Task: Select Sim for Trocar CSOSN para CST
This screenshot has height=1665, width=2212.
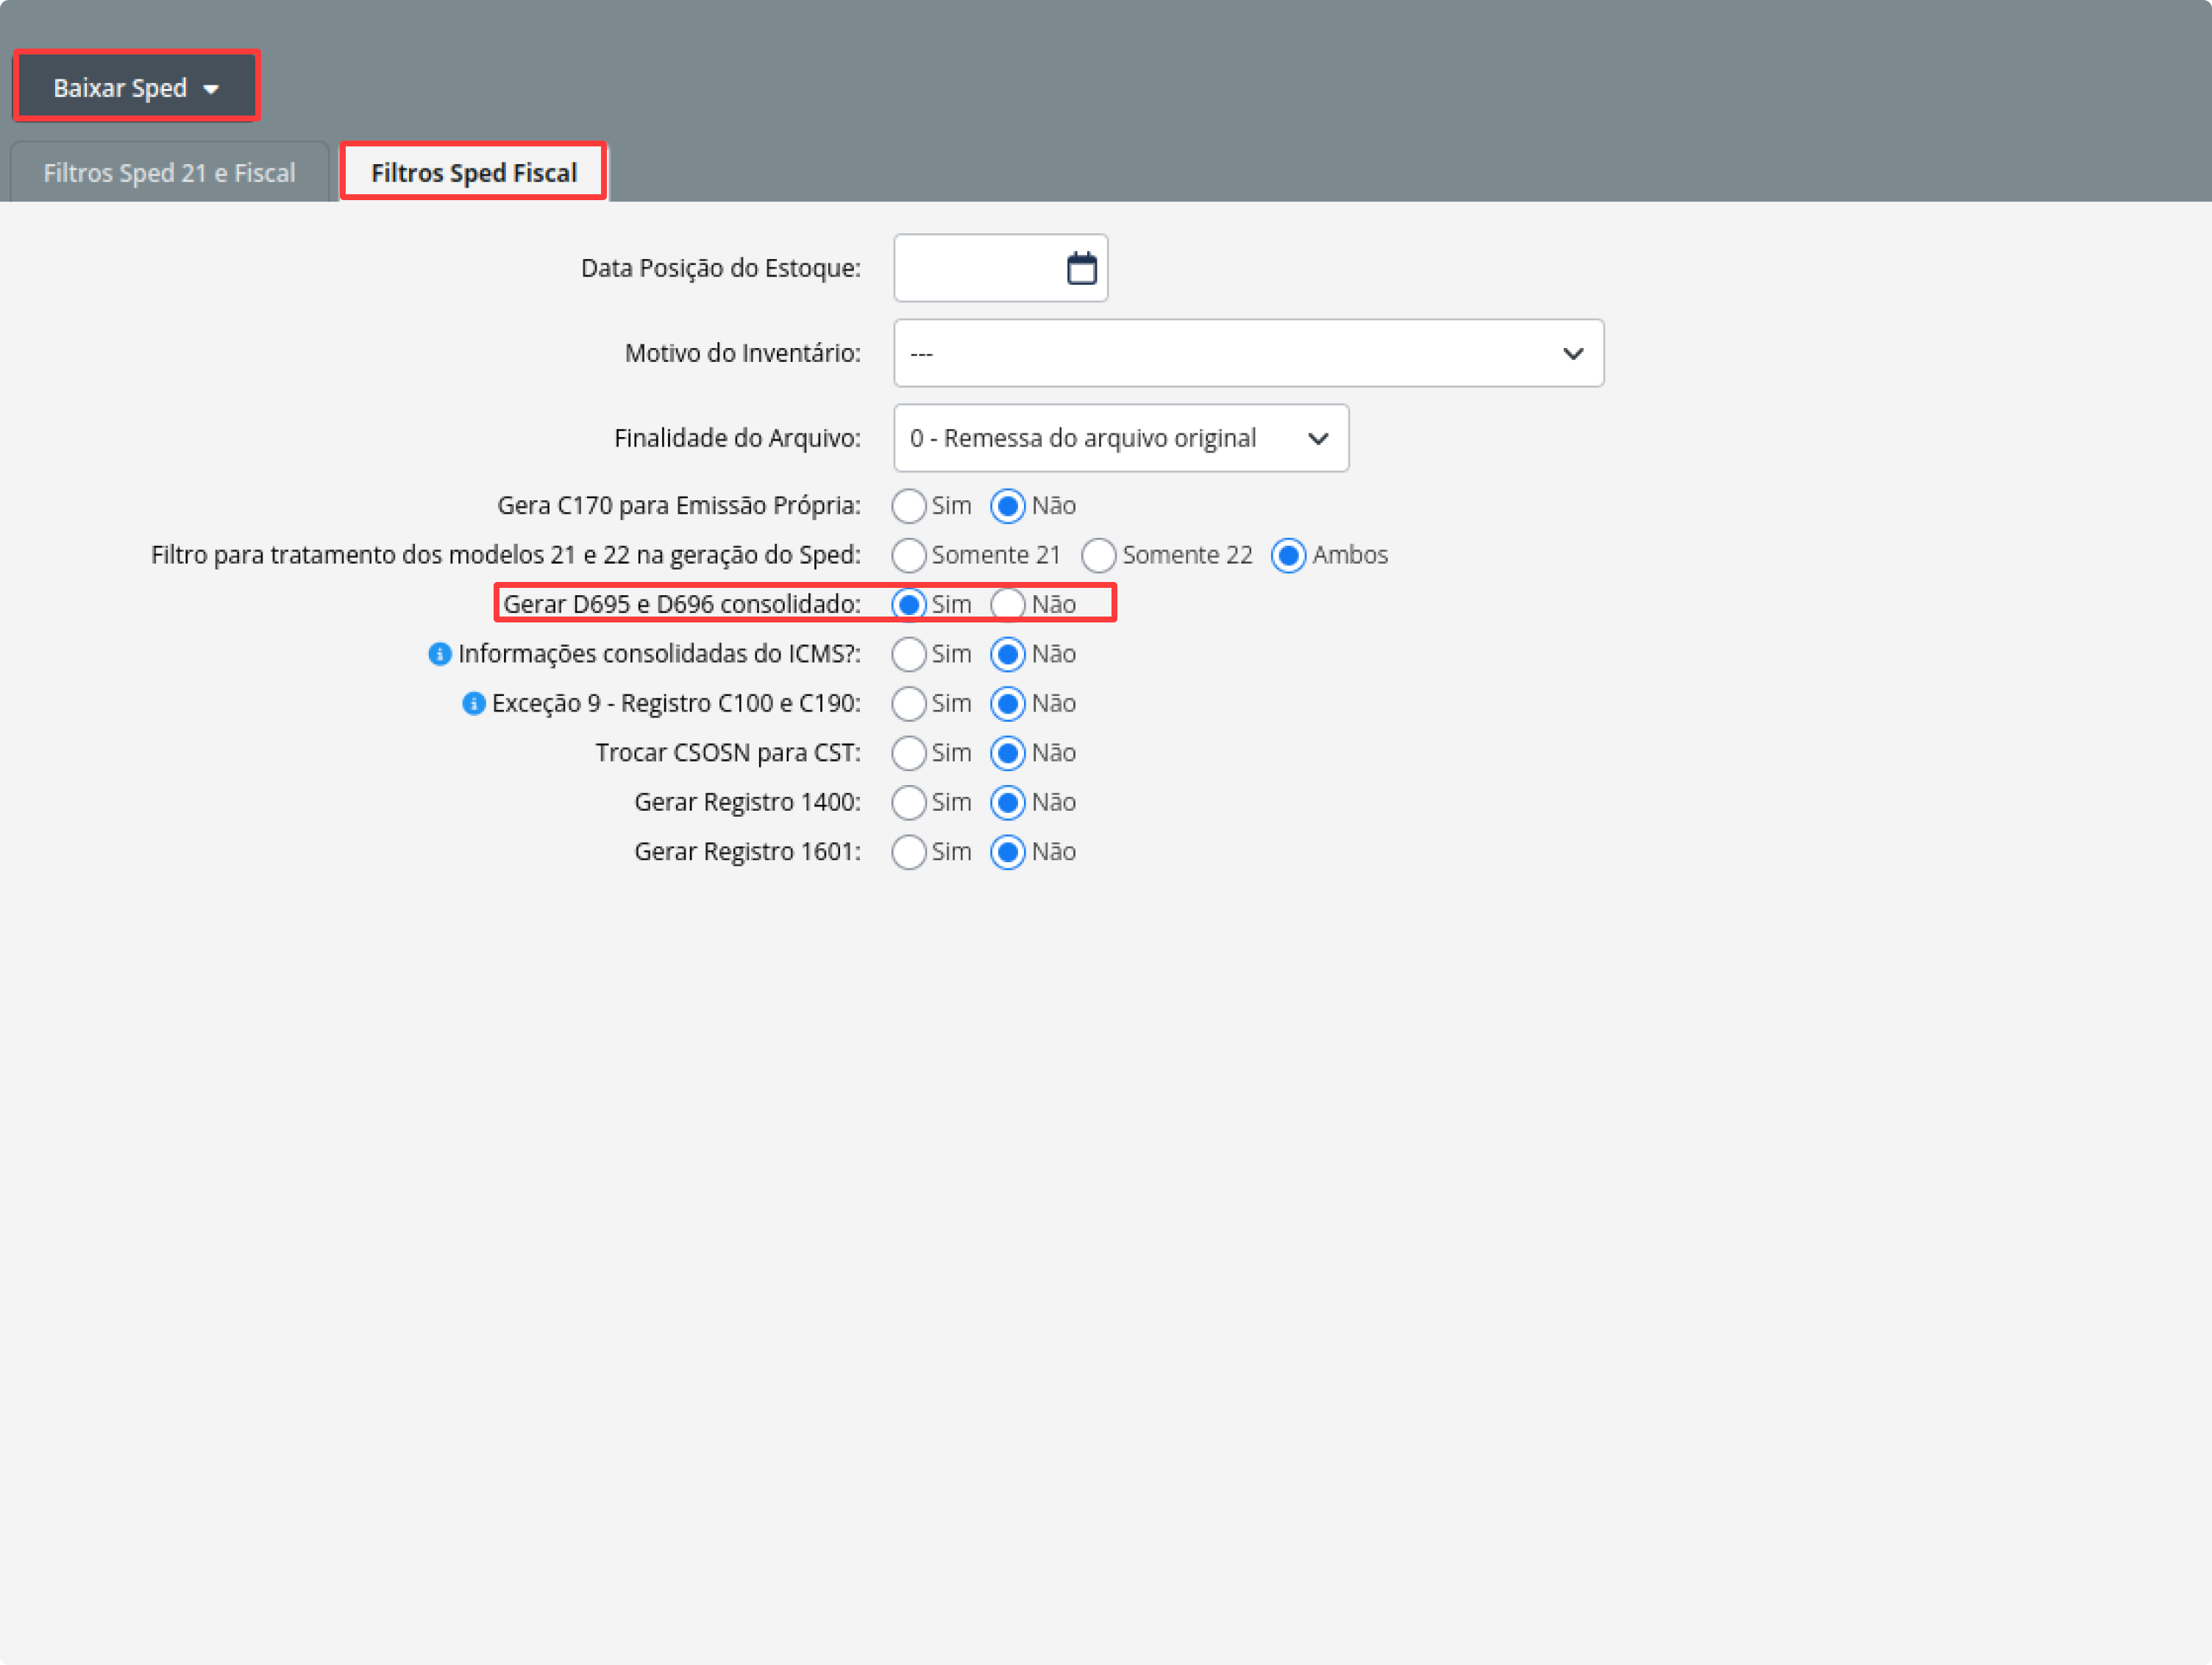Action: point(909,753)
